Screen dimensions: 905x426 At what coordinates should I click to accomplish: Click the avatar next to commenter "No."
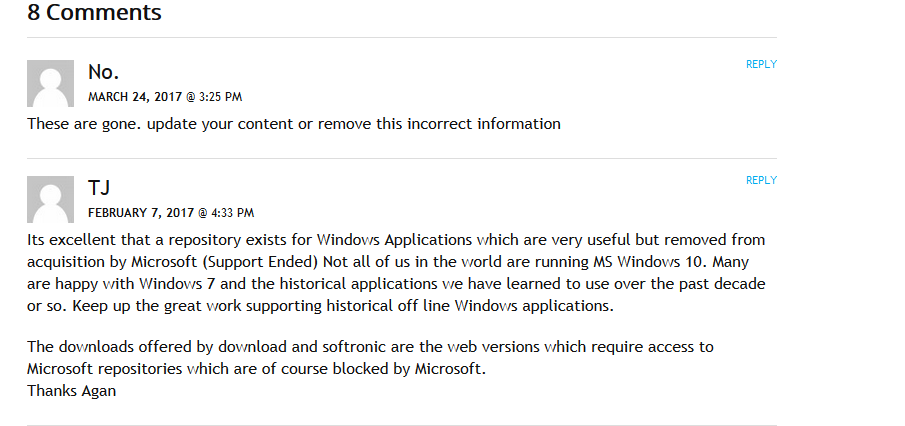point(50,83)
